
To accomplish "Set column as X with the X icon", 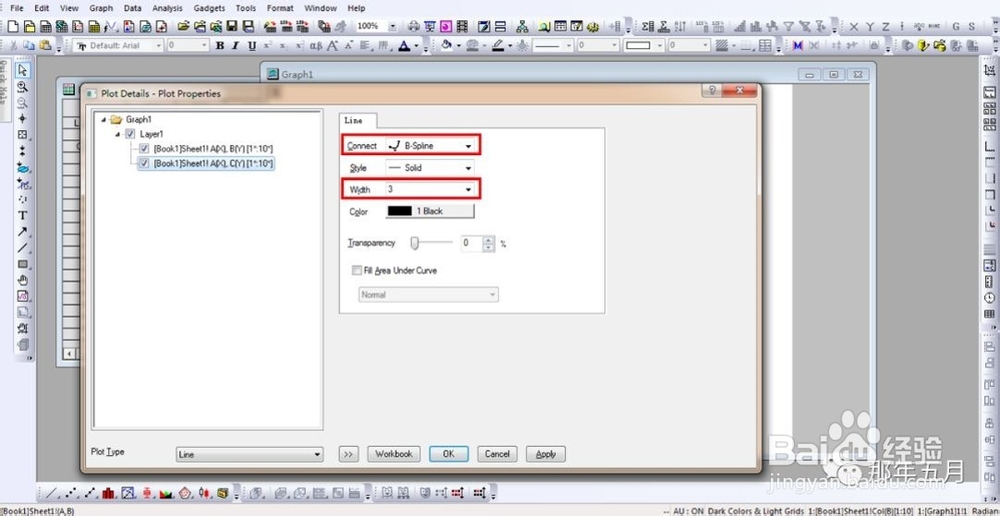I will click(x=853, y=26).
